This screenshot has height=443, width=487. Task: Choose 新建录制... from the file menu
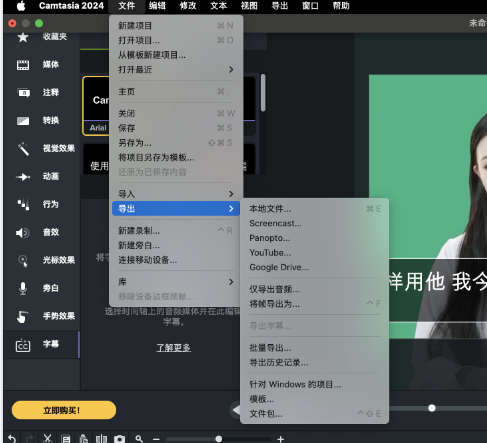(176, 231)
